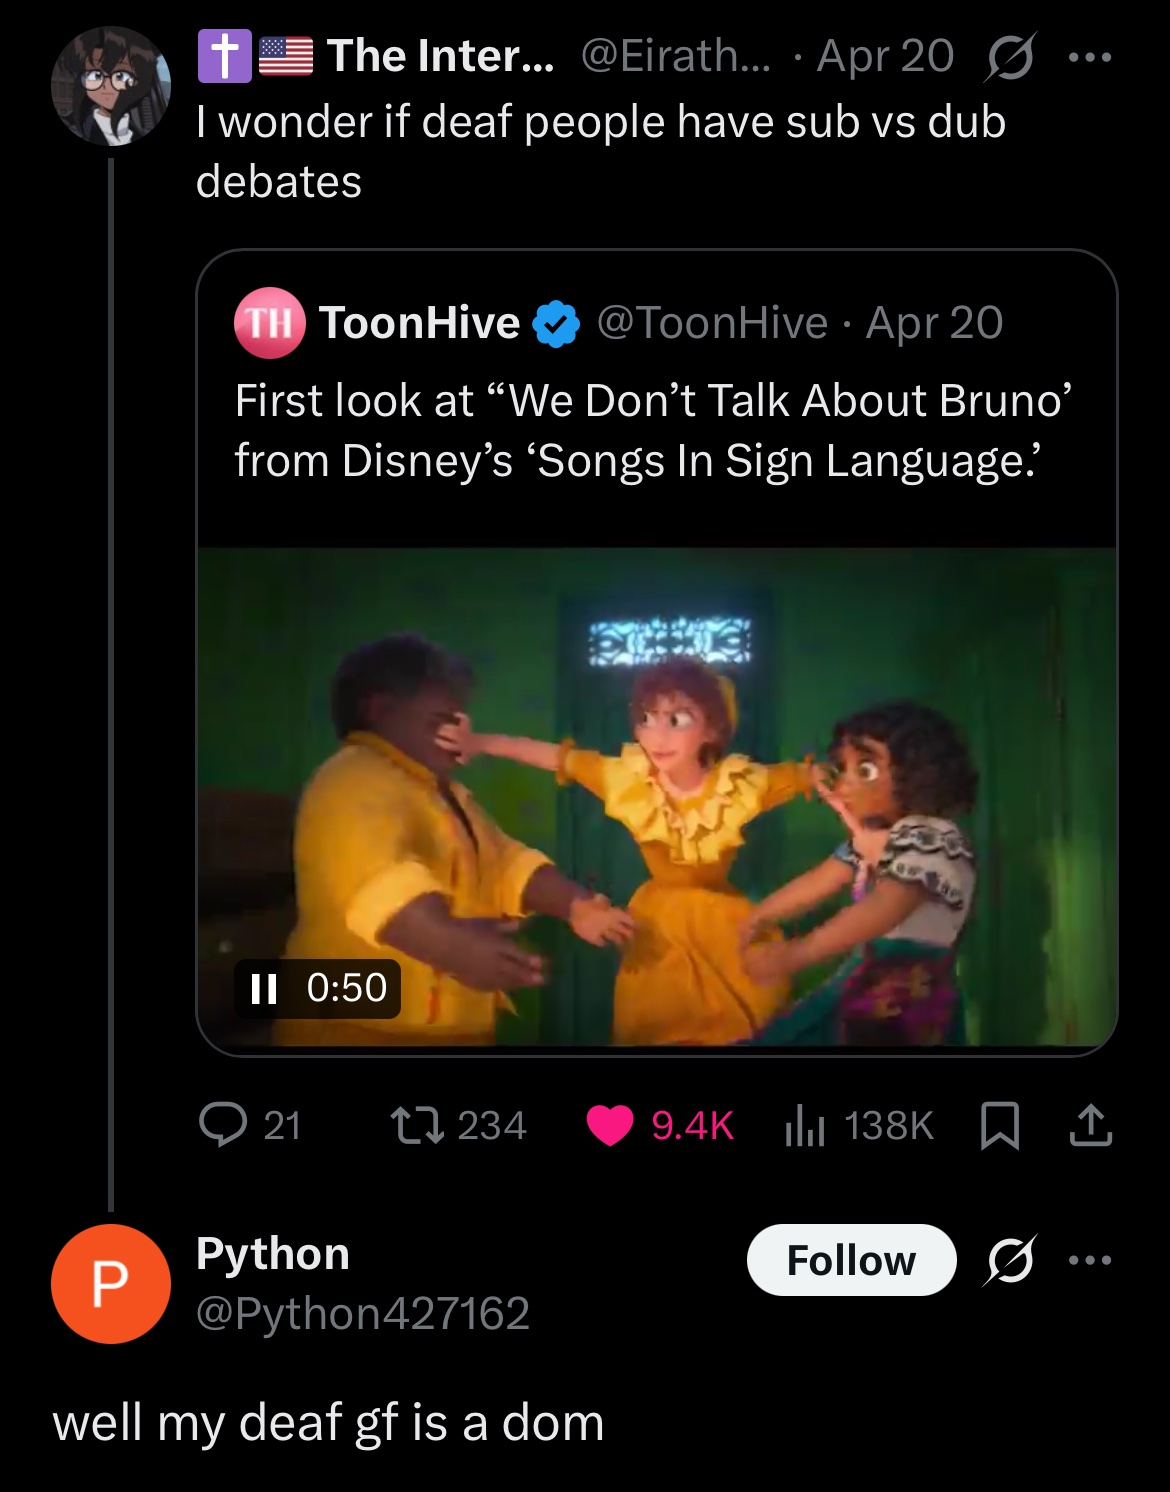
Task: Open Grok icon next to Follow button
Action: (x=1010, y=1260)
